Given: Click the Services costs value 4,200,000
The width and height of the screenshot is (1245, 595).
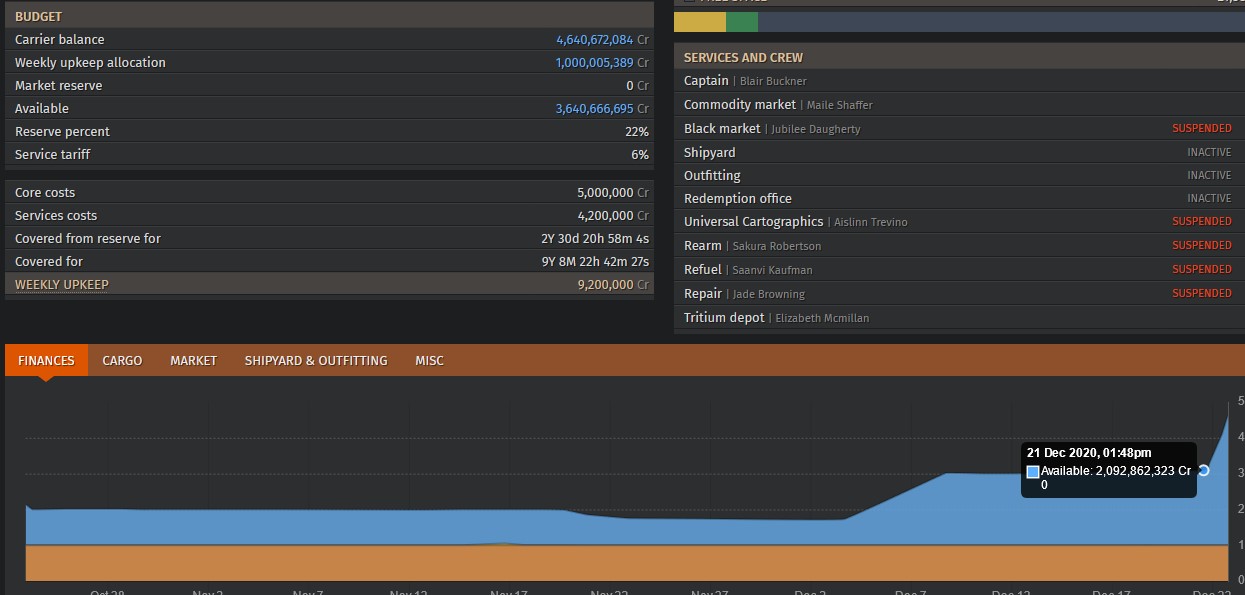Looking at the screenshot, I should pyautogui.click(x=605, y=216).
